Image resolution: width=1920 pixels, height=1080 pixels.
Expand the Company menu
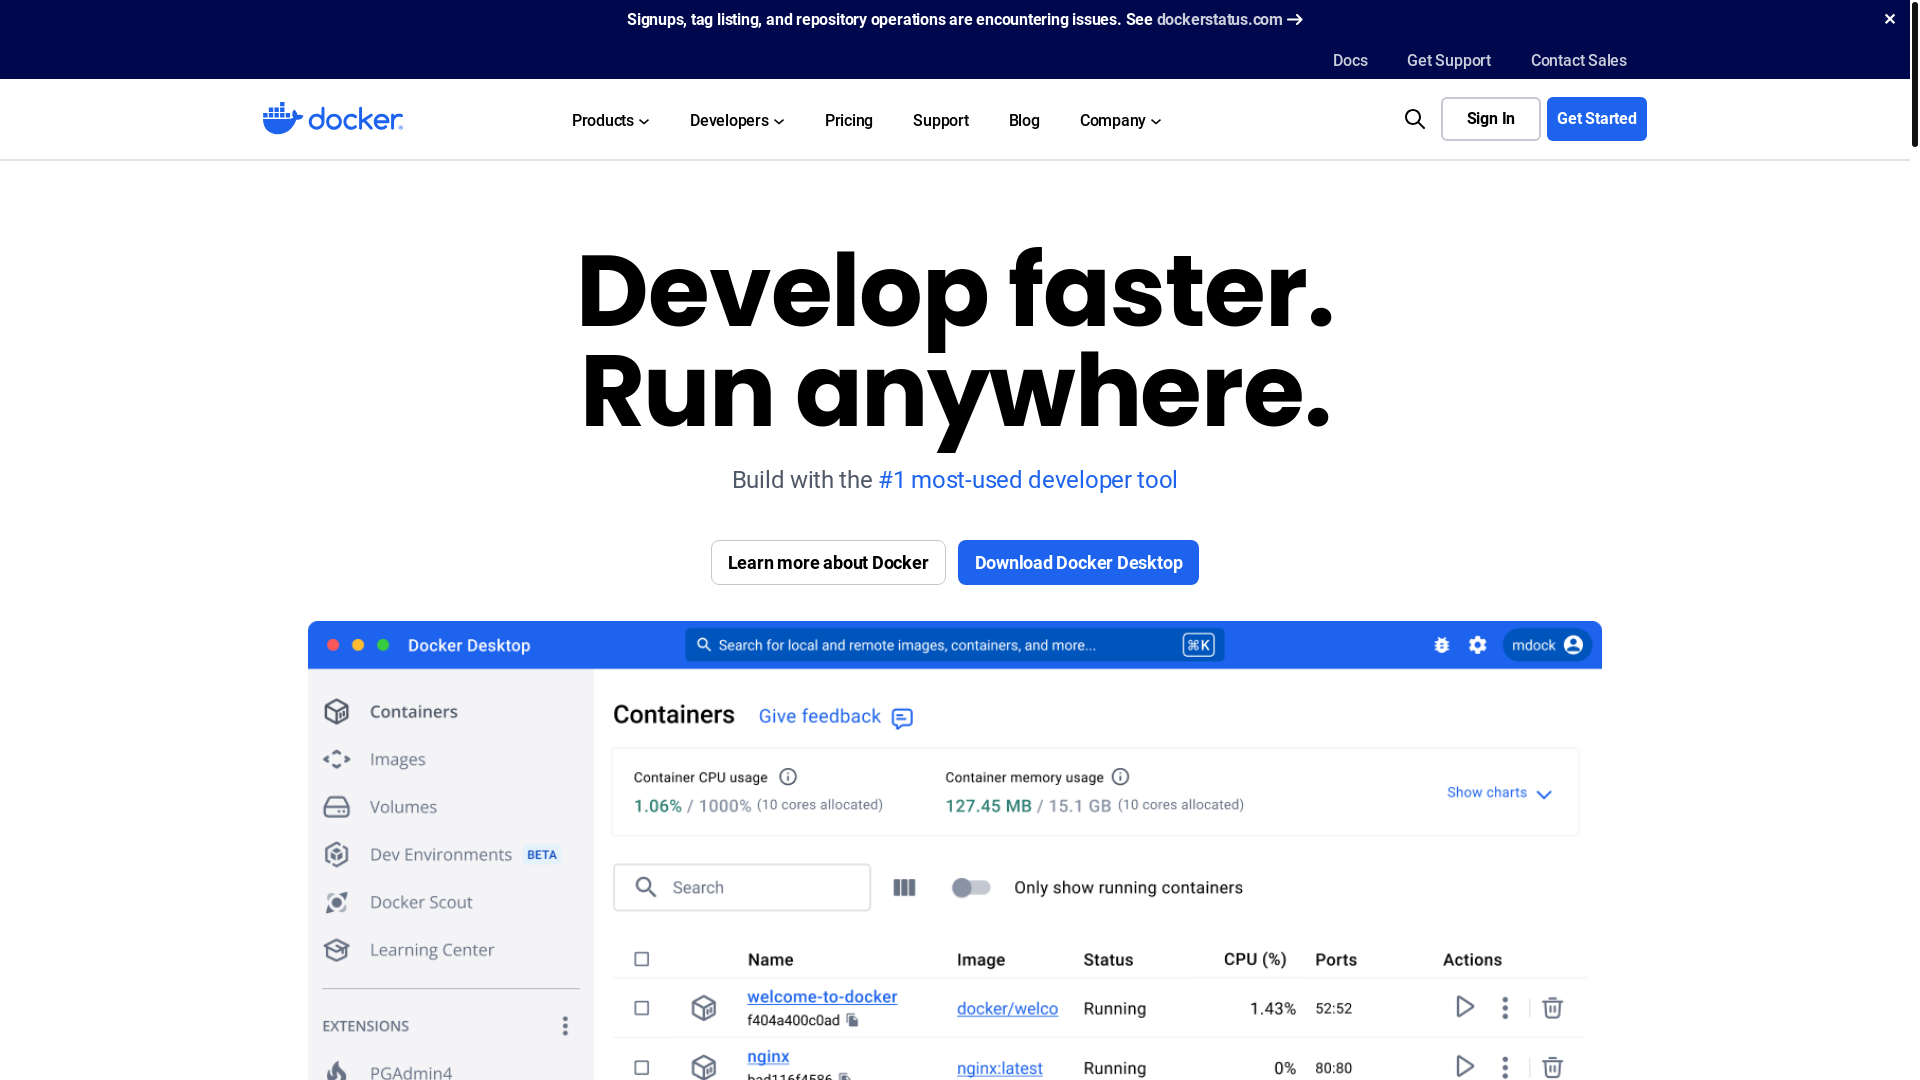point(1120,121)
